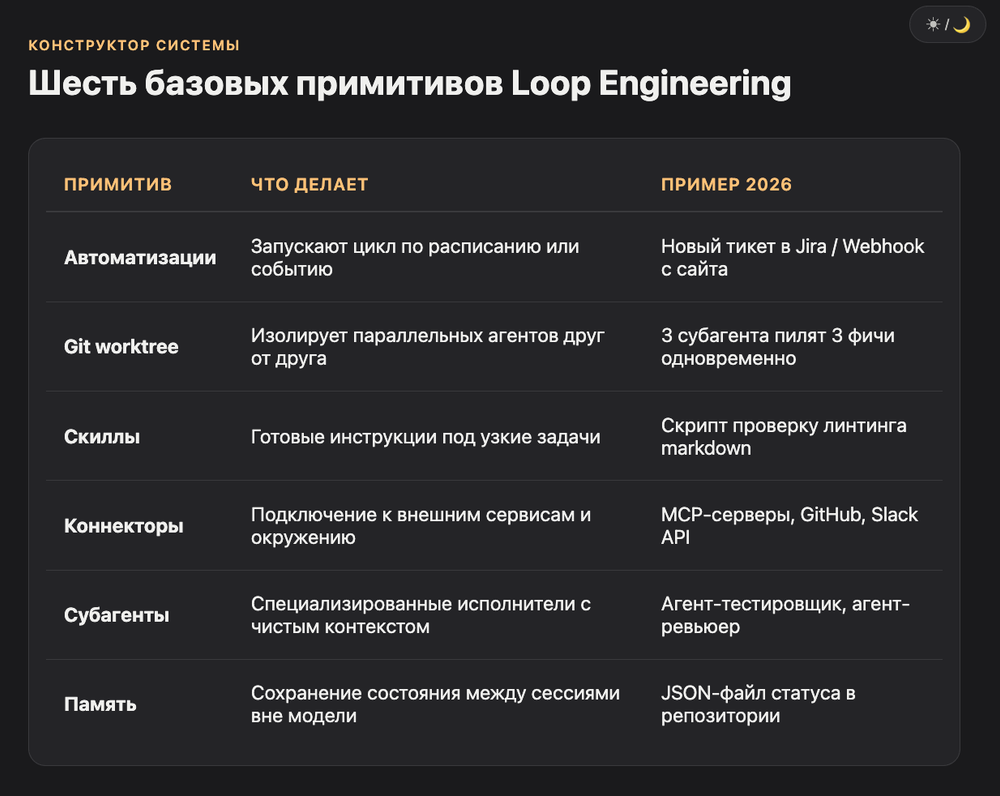Click the Агент-тестировщик example cell

[785, 615]
